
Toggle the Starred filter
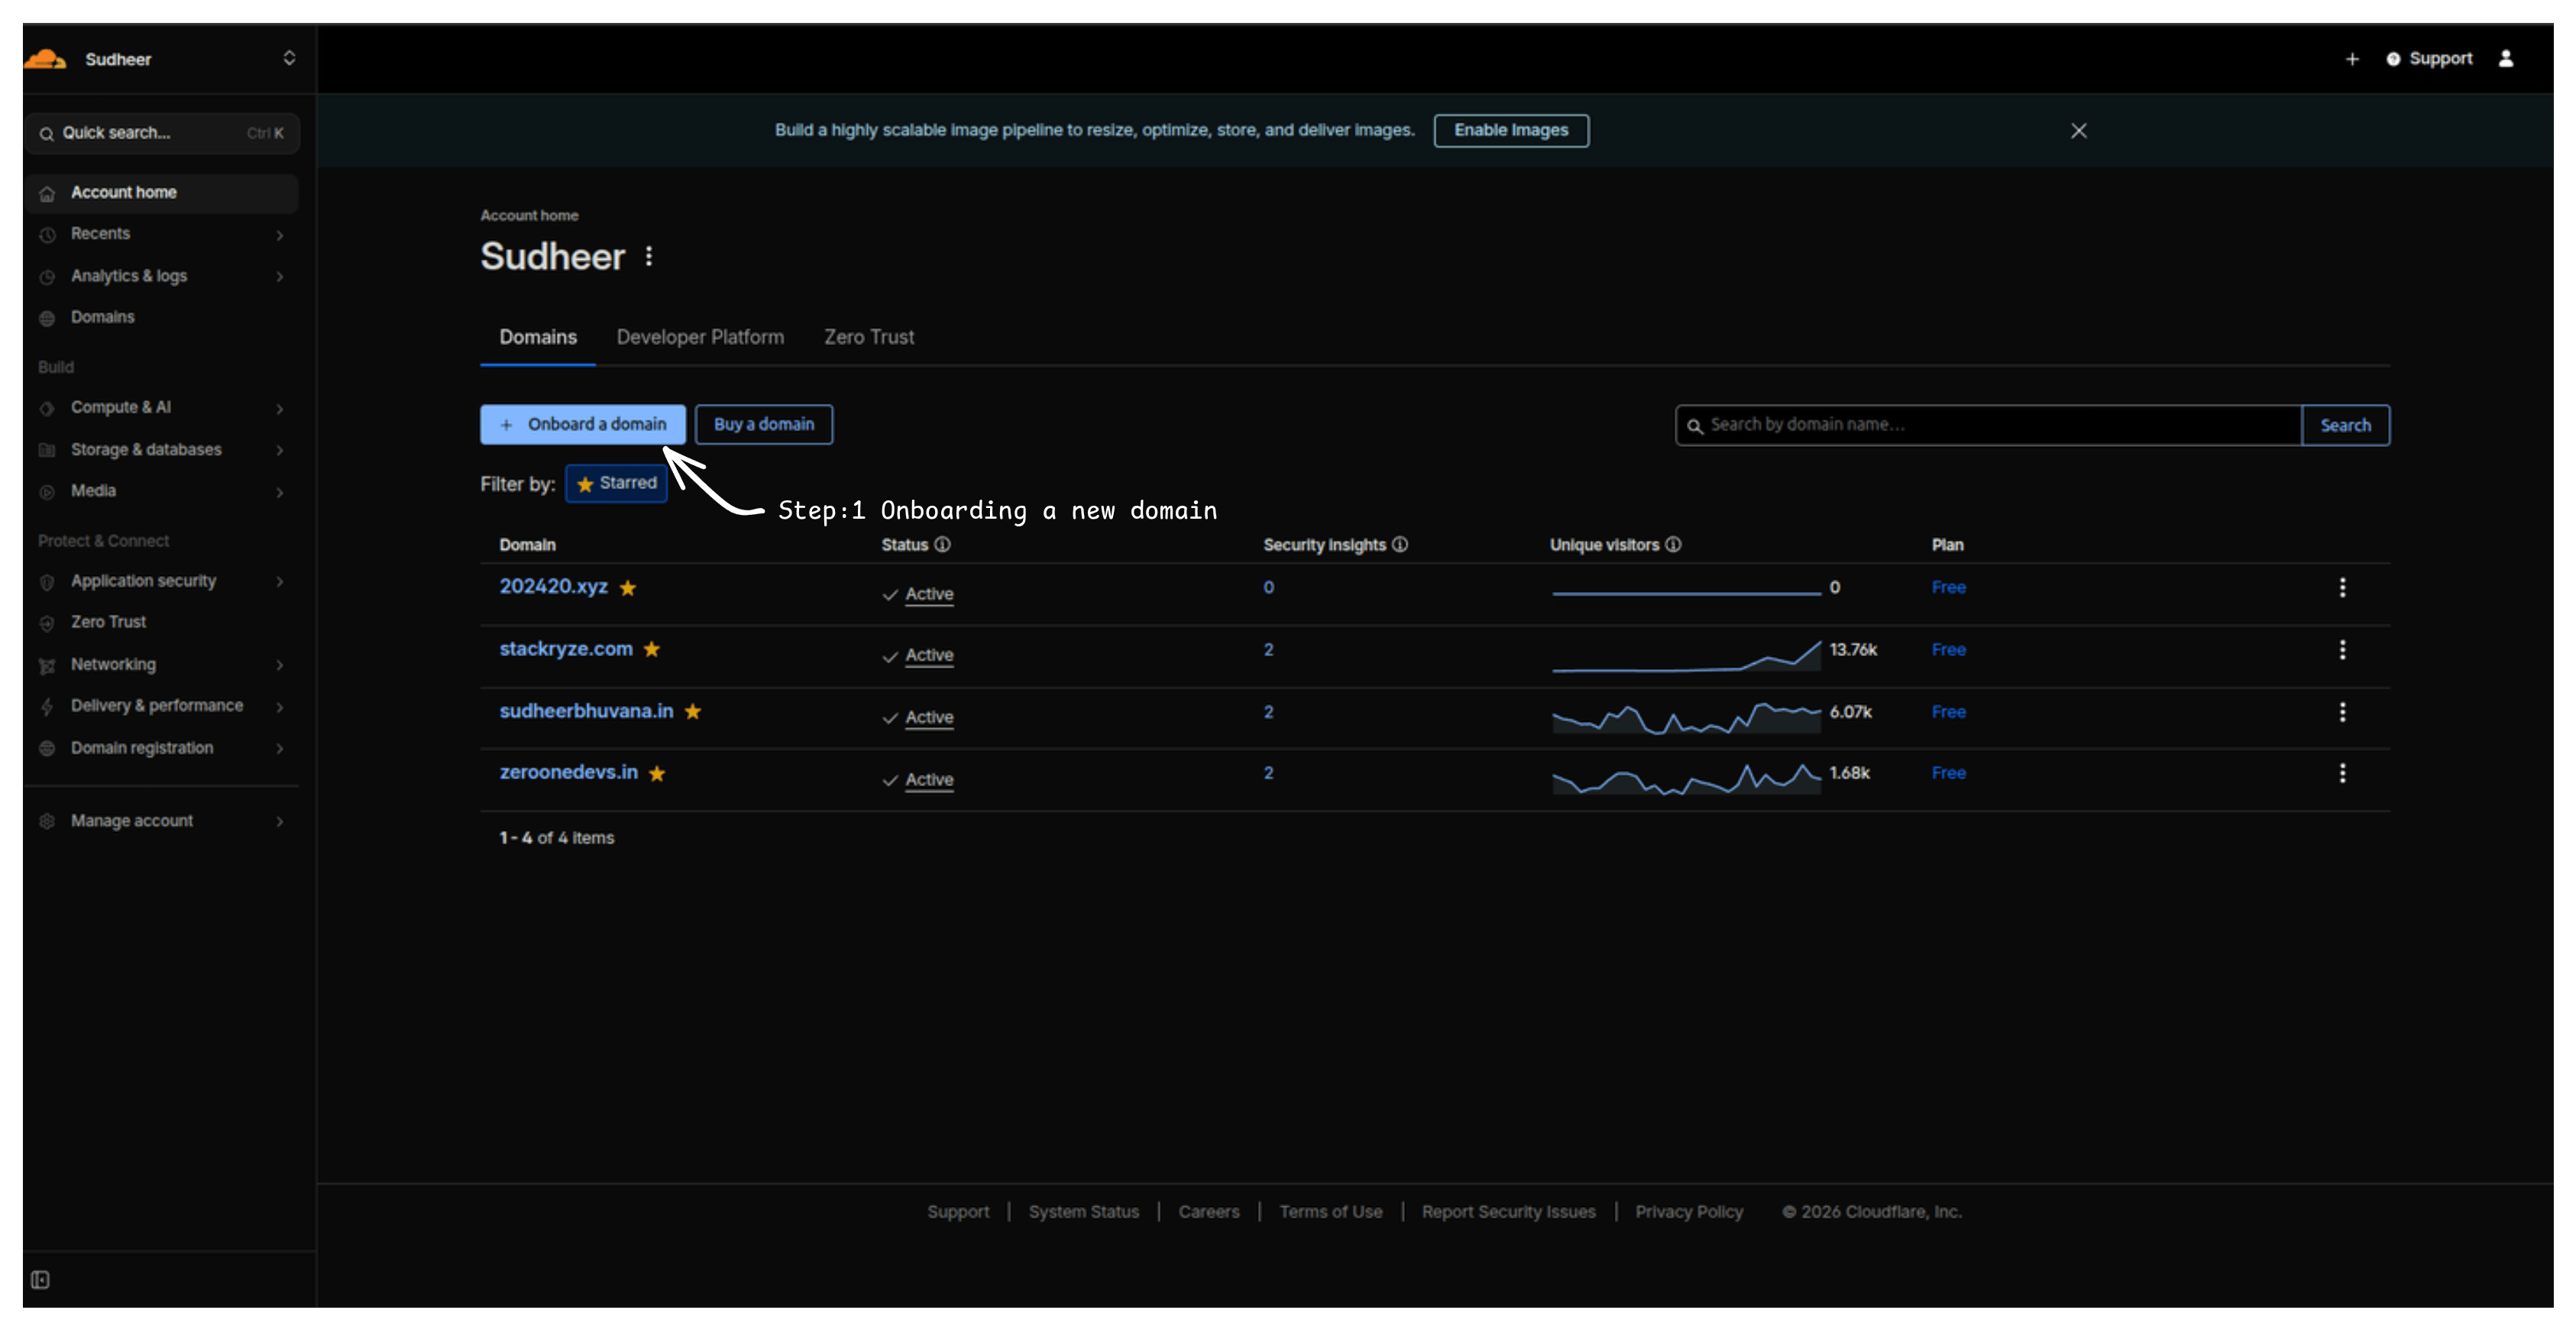click(x=616, y=484)
